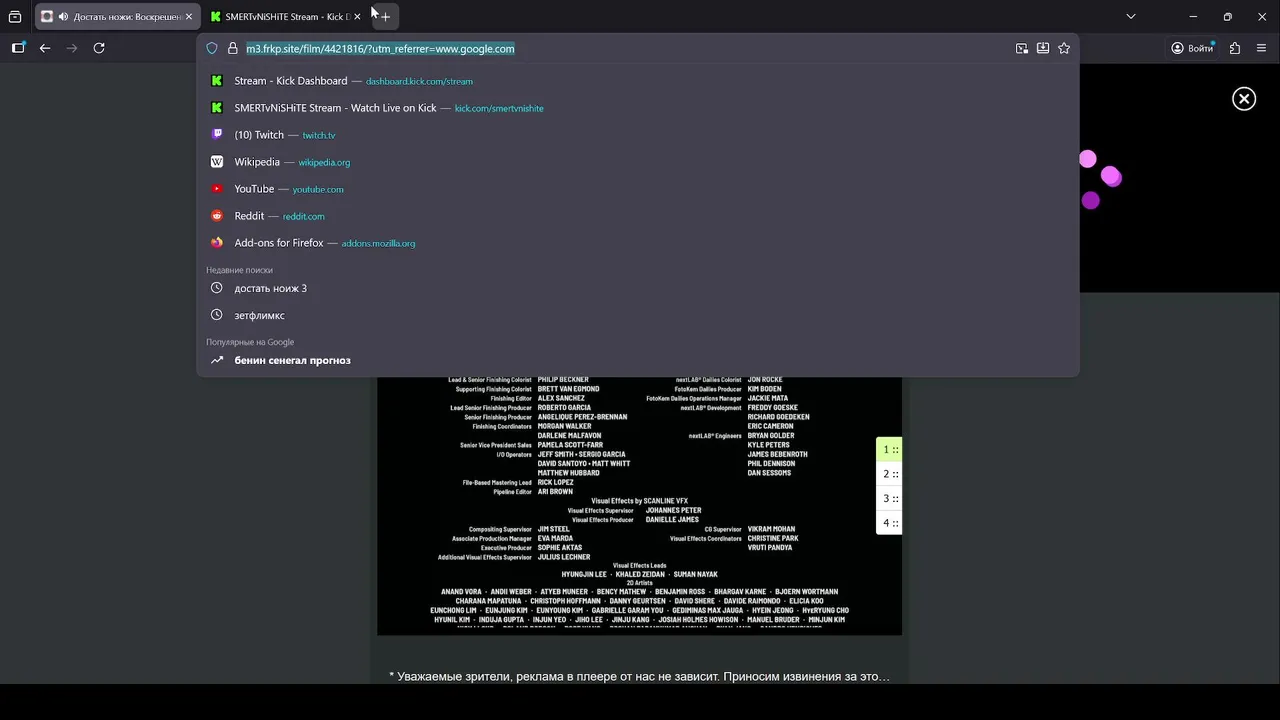Viewport: 1280px width, 720px height.
Task: Select recent search зетфлимкс
Action: pos(638,315)
